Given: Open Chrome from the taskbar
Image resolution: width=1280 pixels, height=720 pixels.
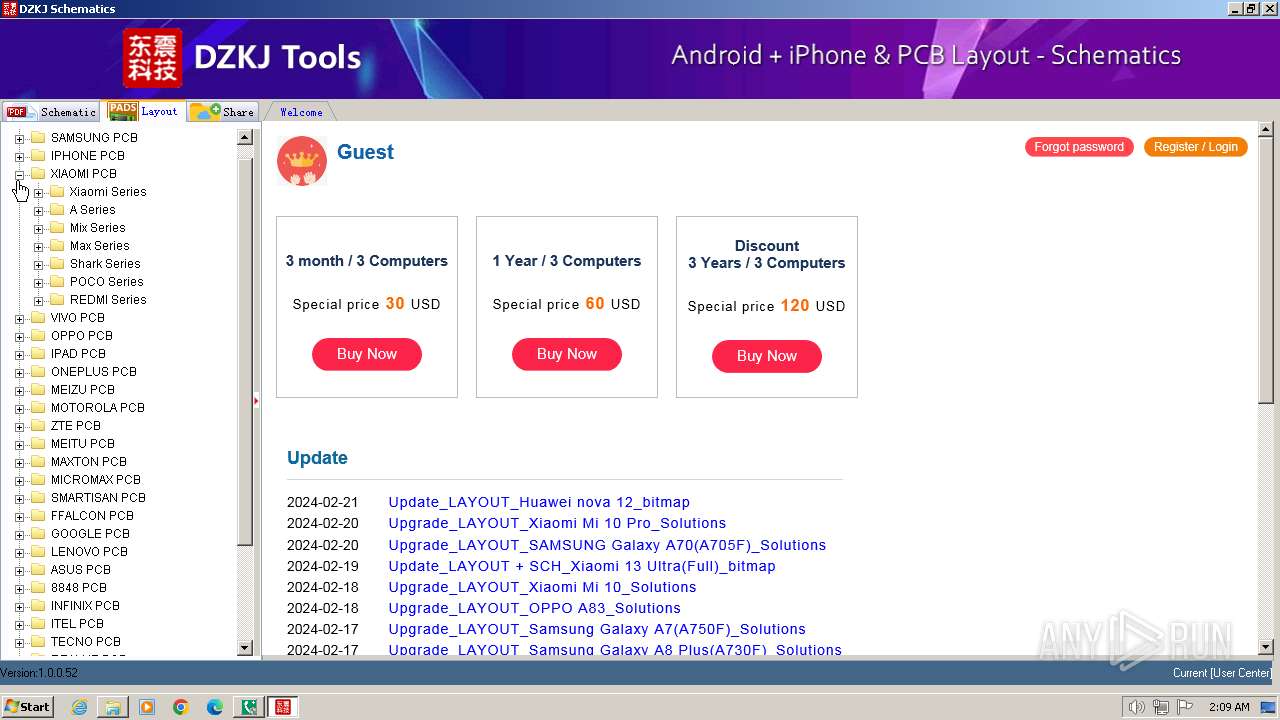Looking at the screenshot, I should point(181,707).
